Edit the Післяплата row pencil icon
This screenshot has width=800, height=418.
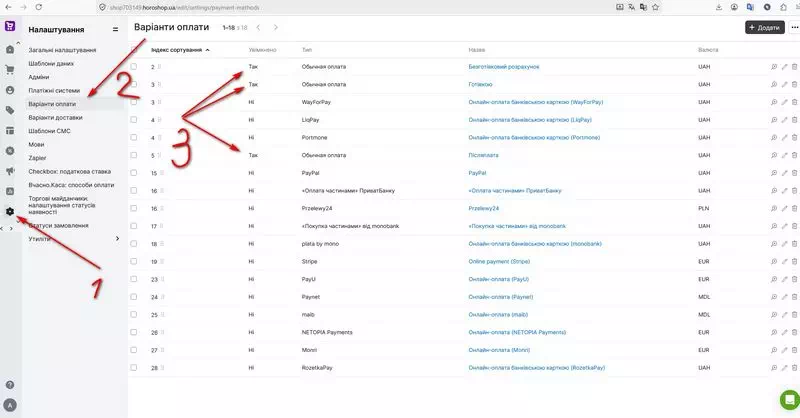[784, 155]
